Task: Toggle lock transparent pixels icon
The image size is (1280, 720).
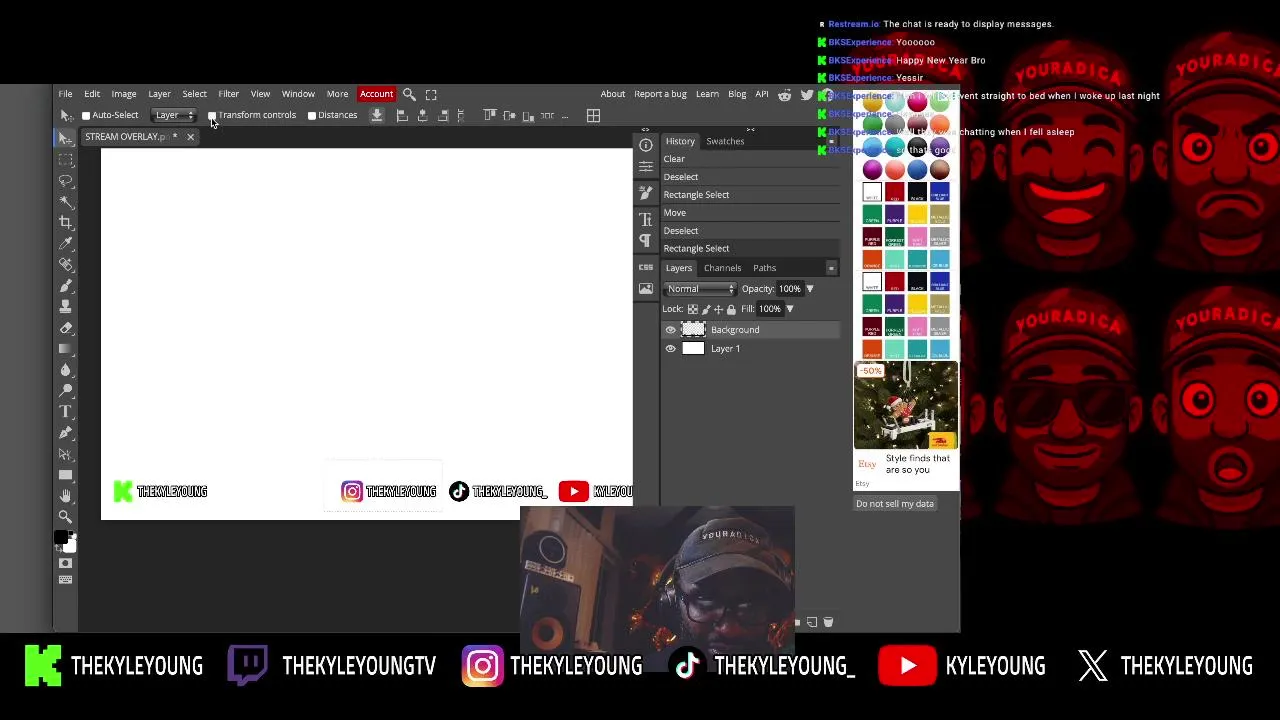Action: tap(693, 309)
